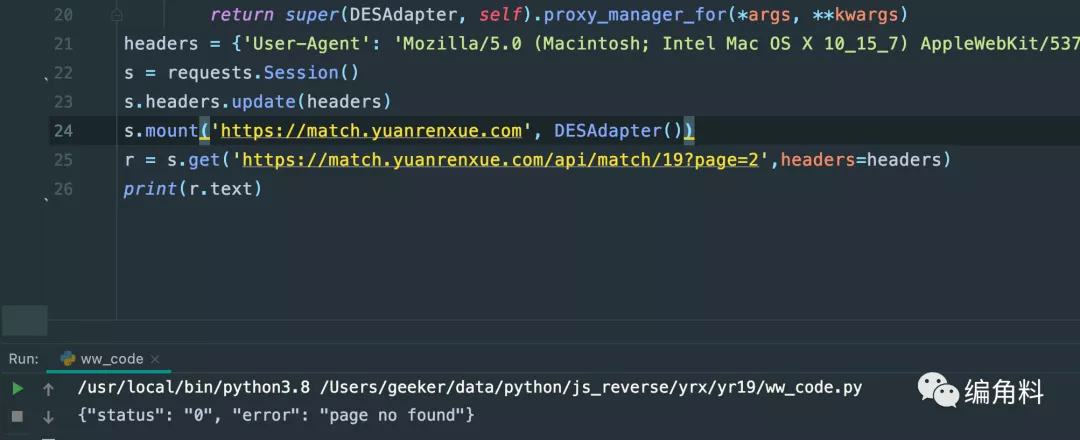
Task: Click line number 24 in the gutter
Action: [63, 131]
